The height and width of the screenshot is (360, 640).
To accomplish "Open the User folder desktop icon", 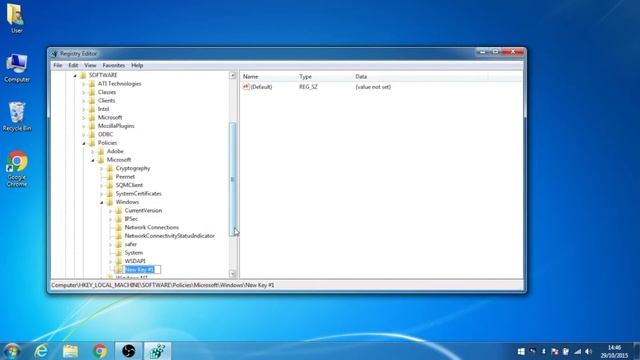I will tap(16, 18).
